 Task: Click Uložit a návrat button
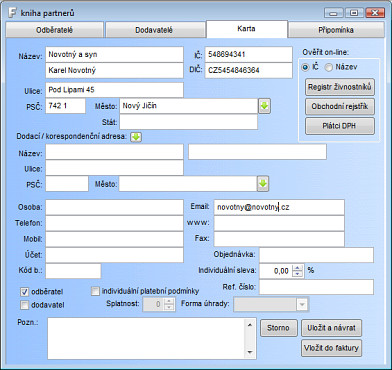pos(331,328)
